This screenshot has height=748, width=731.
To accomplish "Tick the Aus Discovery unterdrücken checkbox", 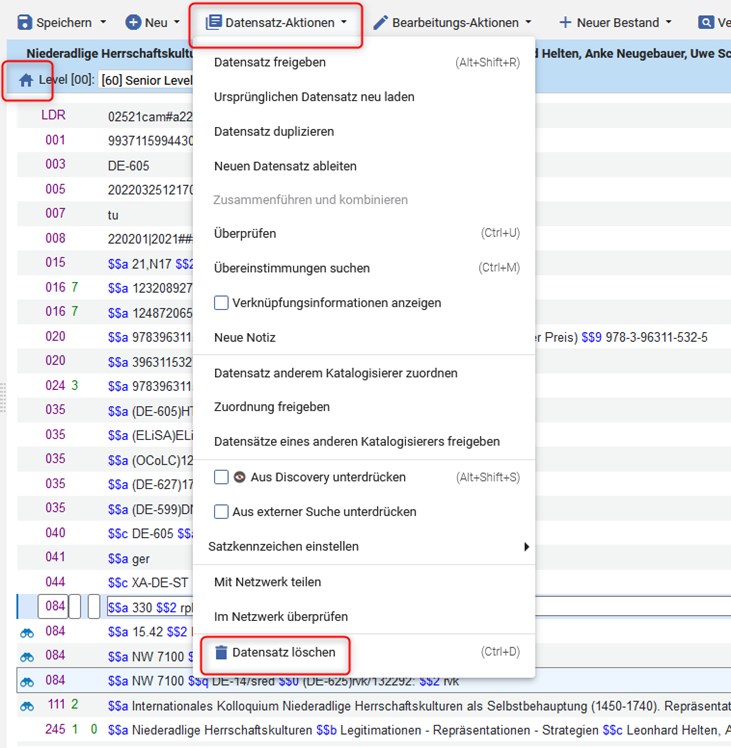I will 222,478.
